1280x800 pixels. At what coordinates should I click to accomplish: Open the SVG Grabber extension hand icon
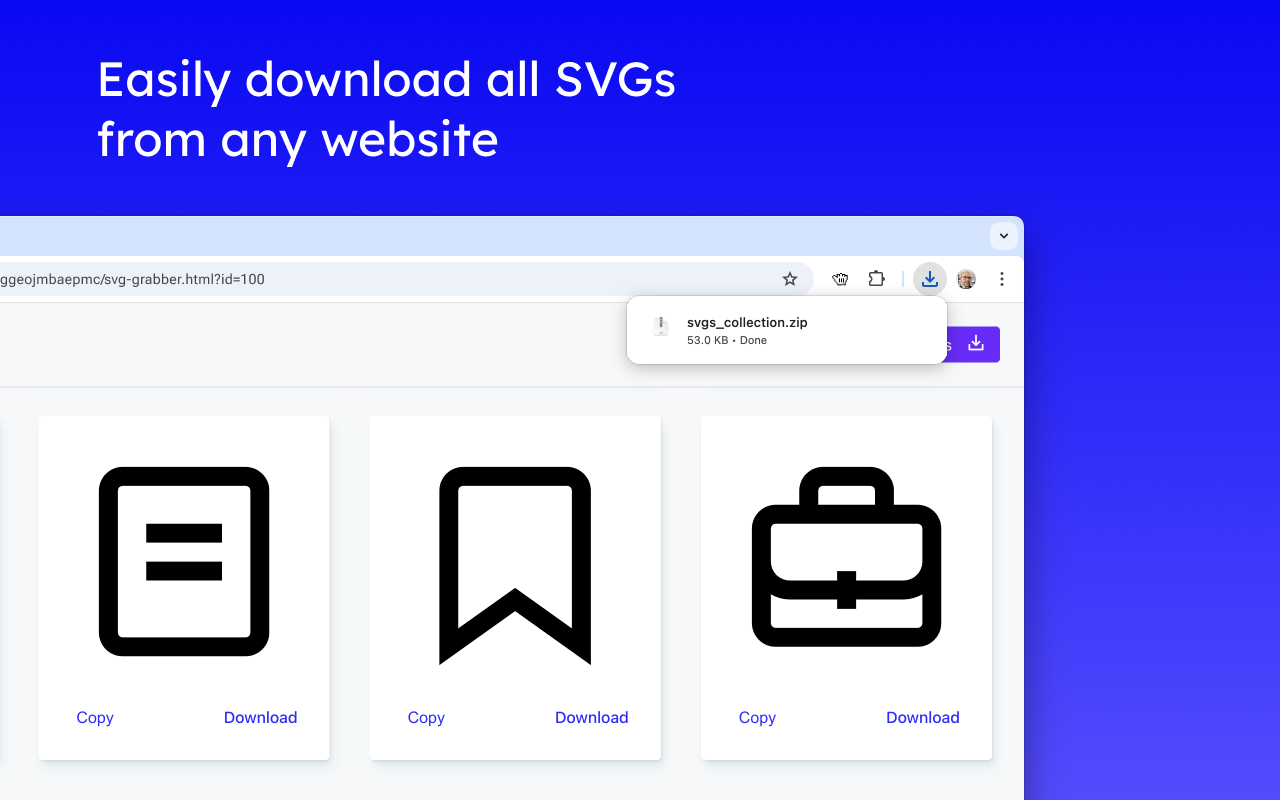[840, 279]
